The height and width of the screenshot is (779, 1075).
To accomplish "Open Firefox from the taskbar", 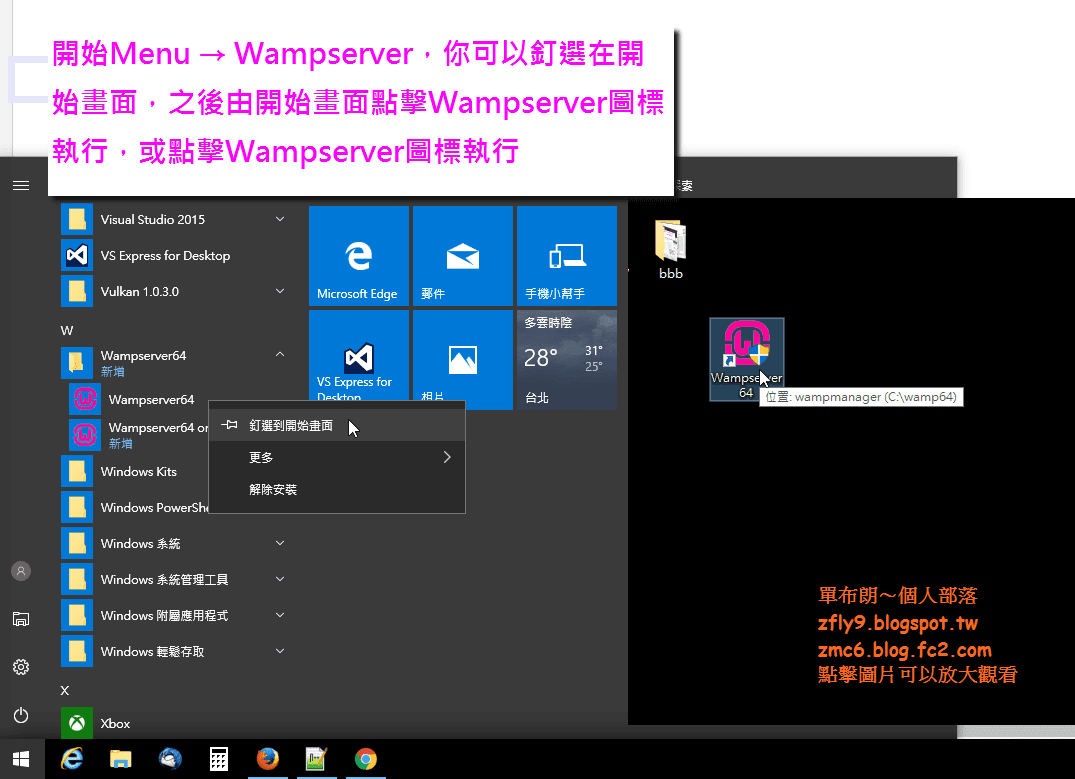I will 268,759.
